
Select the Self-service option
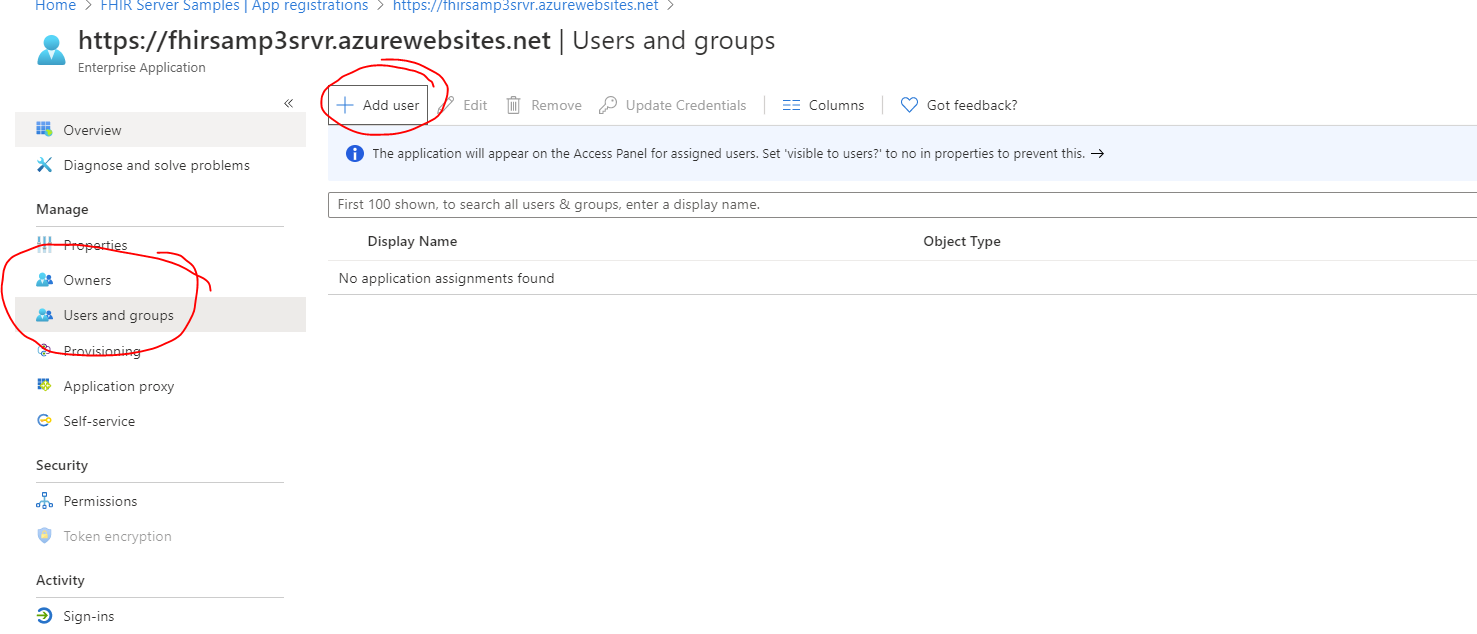(99, 420)
